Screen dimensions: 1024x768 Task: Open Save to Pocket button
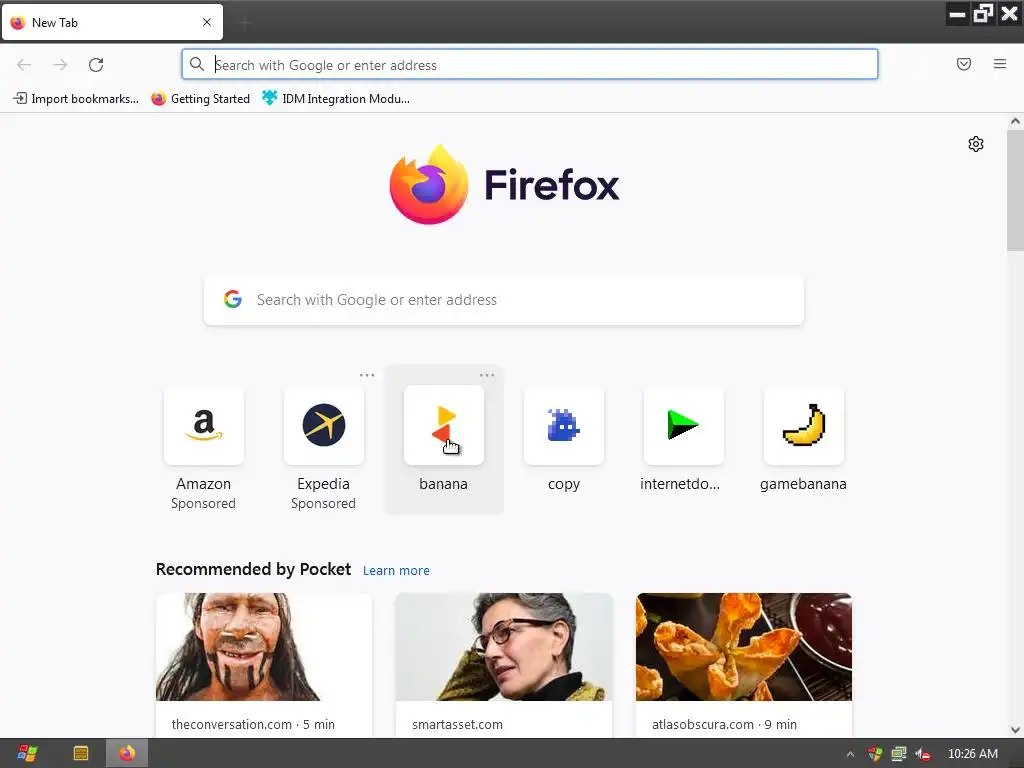coord(964,64)
